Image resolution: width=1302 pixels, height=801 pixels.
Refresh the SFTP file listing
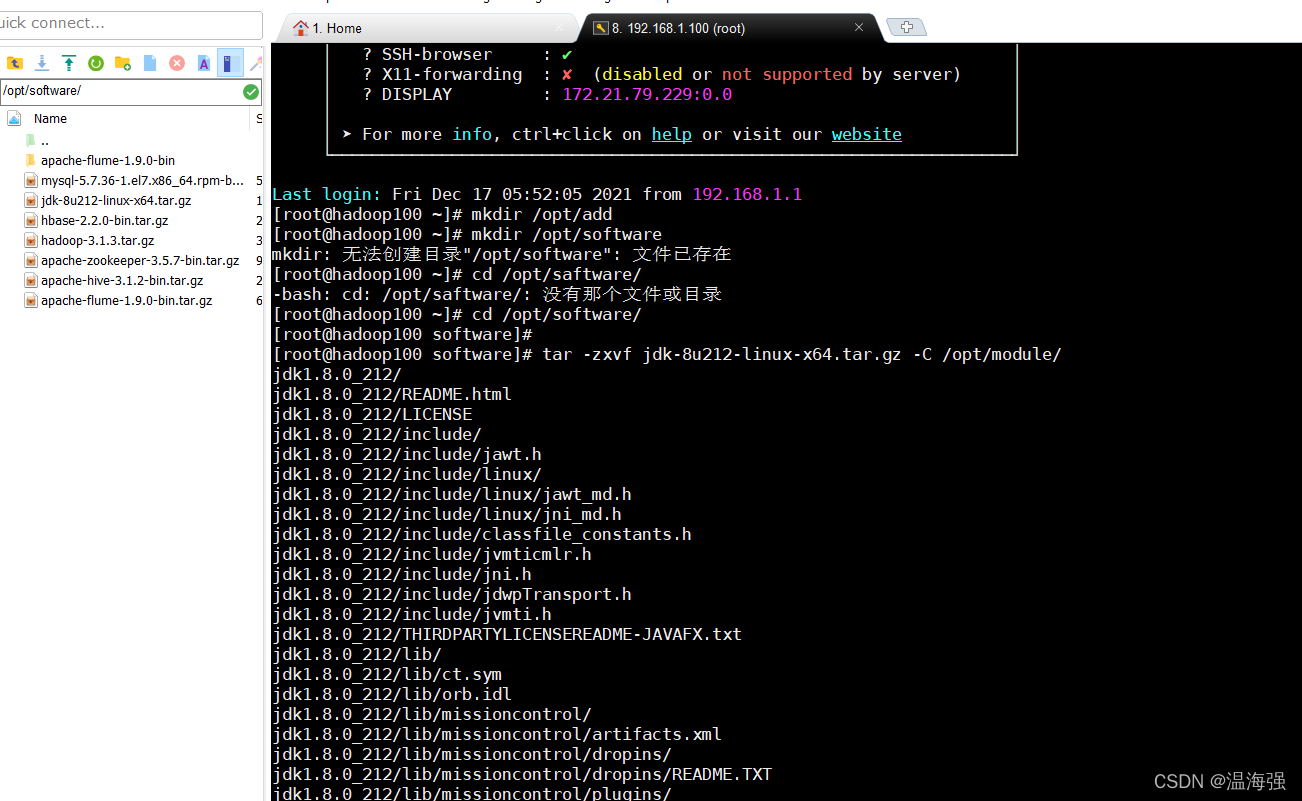(95, 62)
